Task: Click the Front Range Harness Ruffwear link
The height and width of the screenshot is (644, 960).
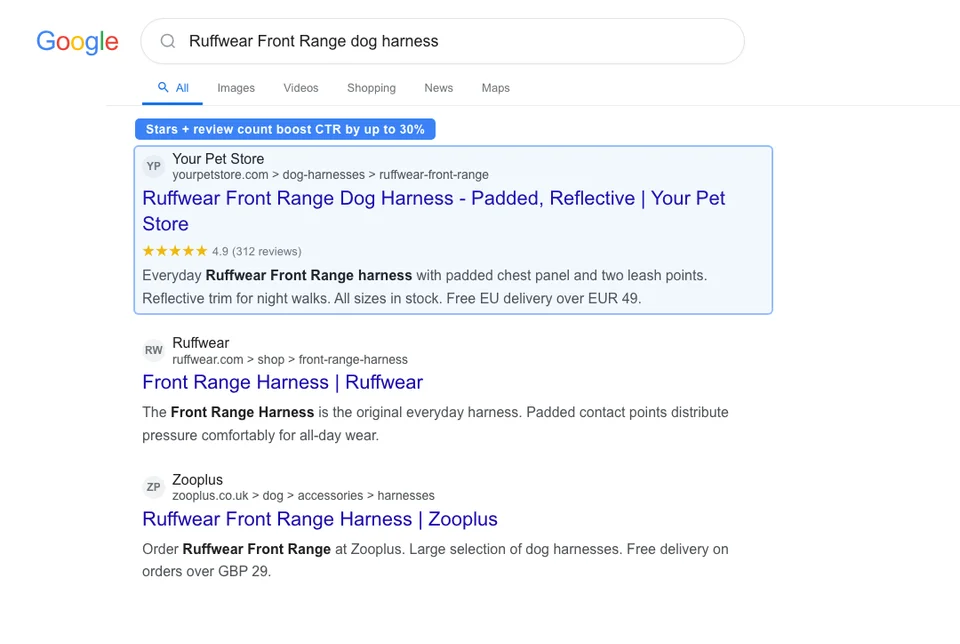Action: point(282,382)
